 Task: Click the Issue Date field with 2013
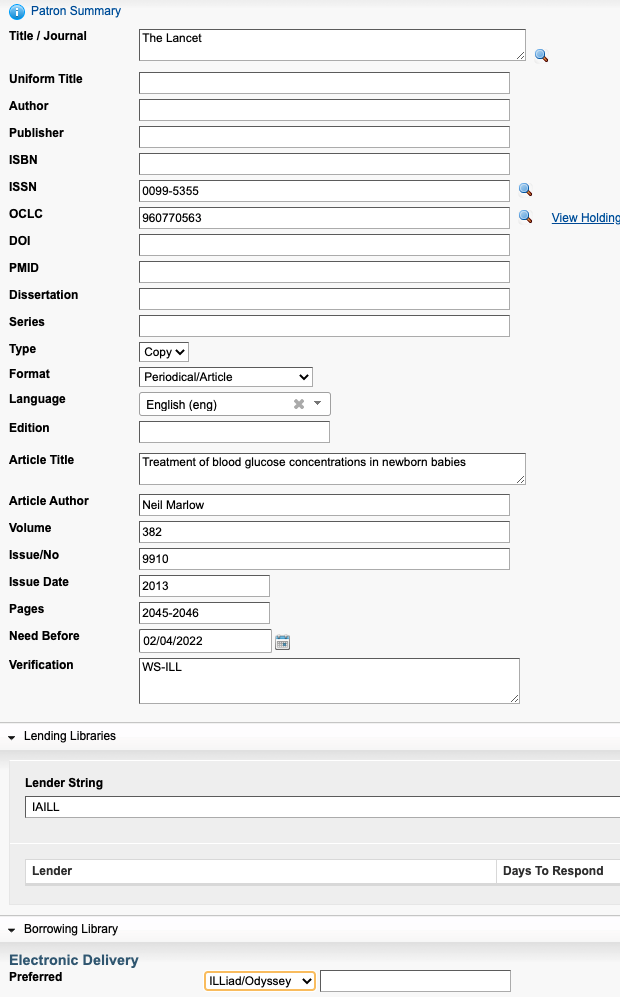click(204, 586)
